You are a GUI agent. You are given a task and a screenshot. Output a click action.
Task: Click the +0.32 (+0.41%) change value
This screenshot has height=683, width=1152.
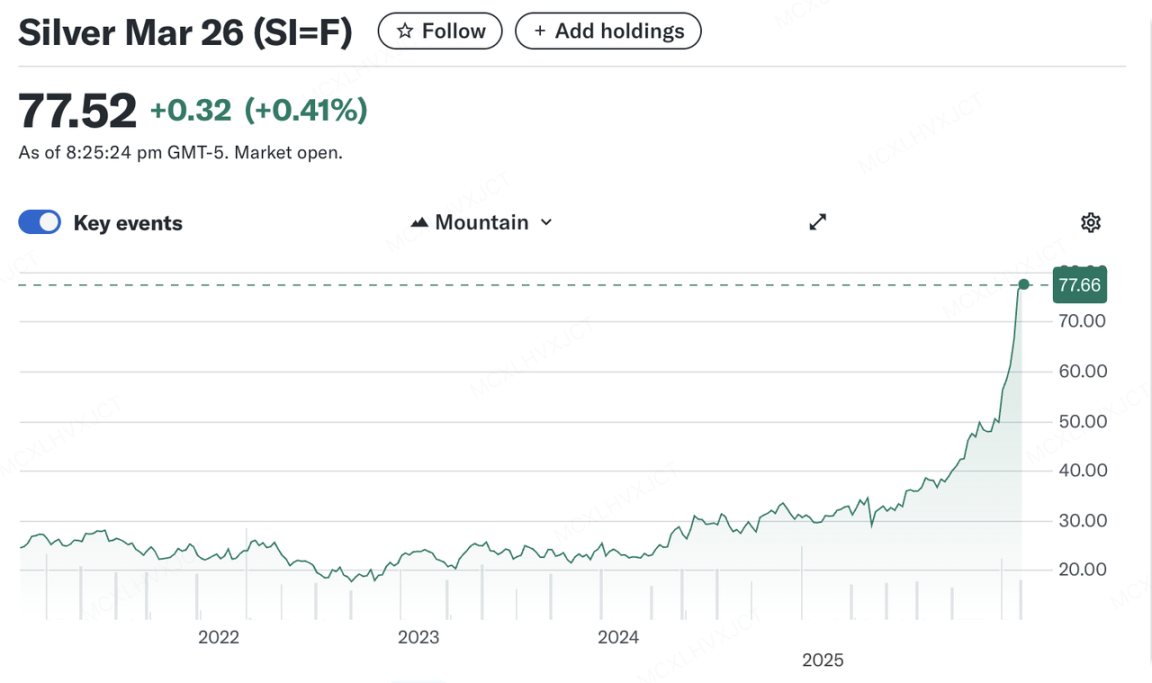tap(258, 110)
